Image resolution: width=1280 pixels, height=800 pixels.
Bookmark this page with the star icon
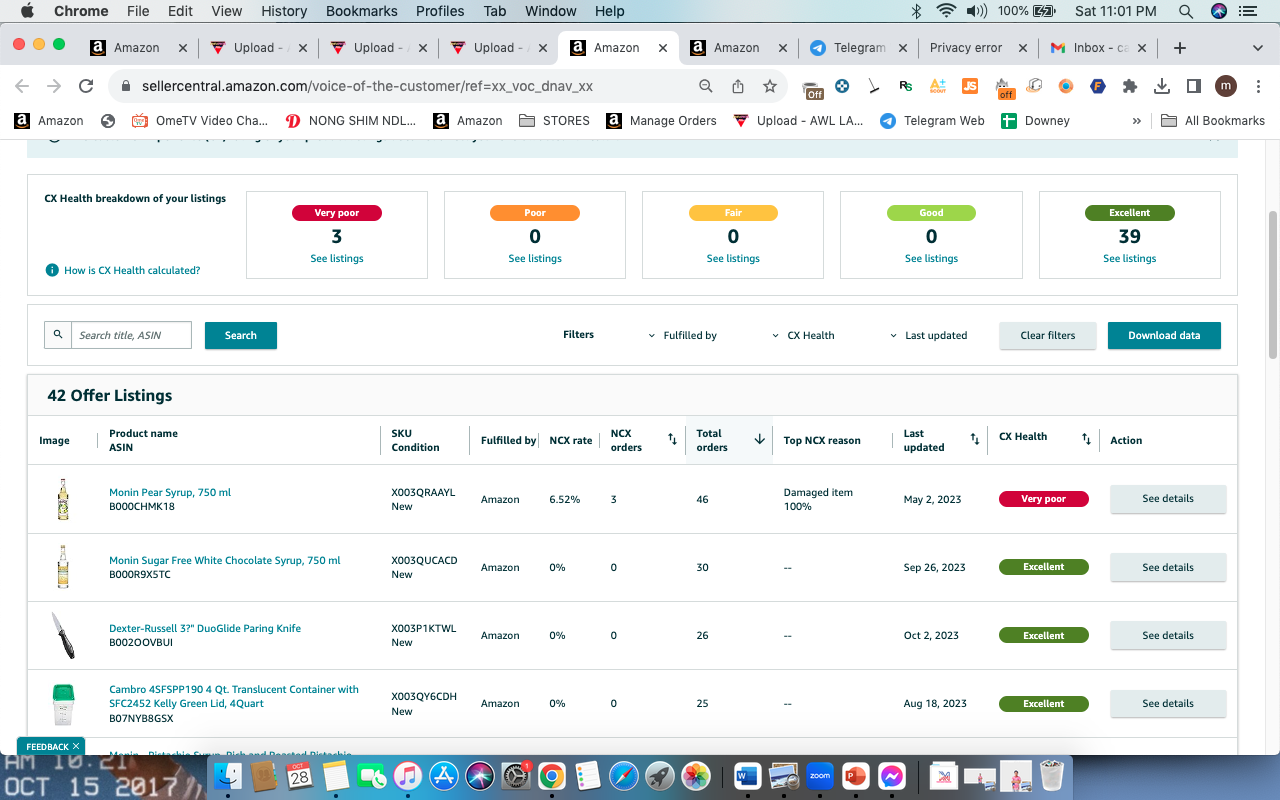click(x=770, y=86)
